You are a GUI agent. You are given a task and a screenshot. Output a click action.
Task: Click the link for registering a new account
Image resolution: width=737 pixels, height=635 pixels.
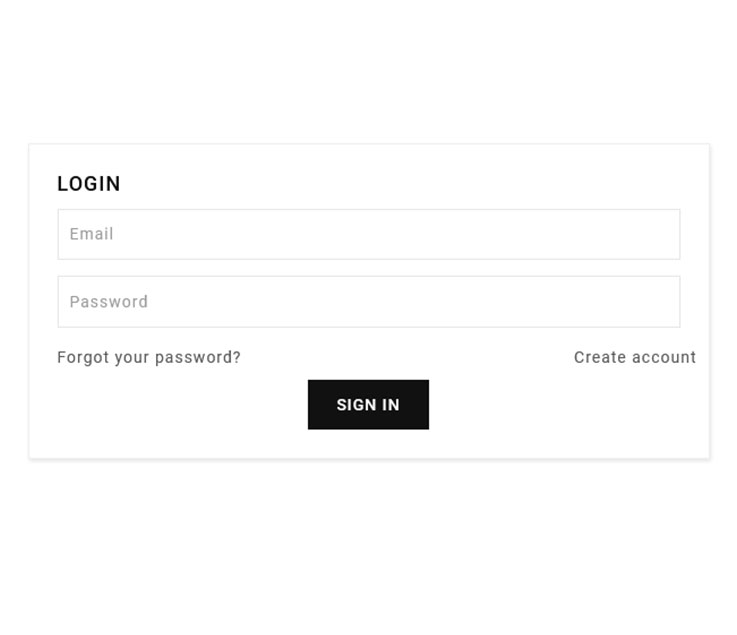[634, 357]
